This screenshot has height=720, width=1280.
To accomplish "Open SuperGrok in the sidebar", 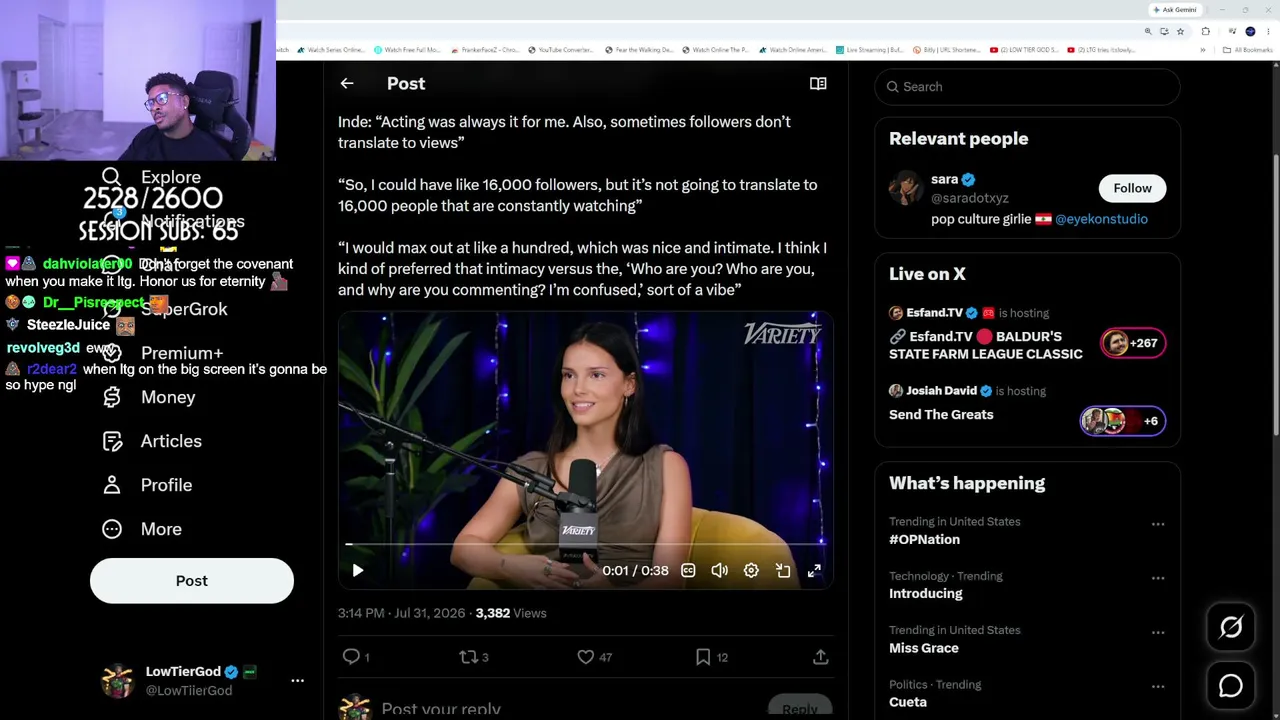I will (164, 309).
